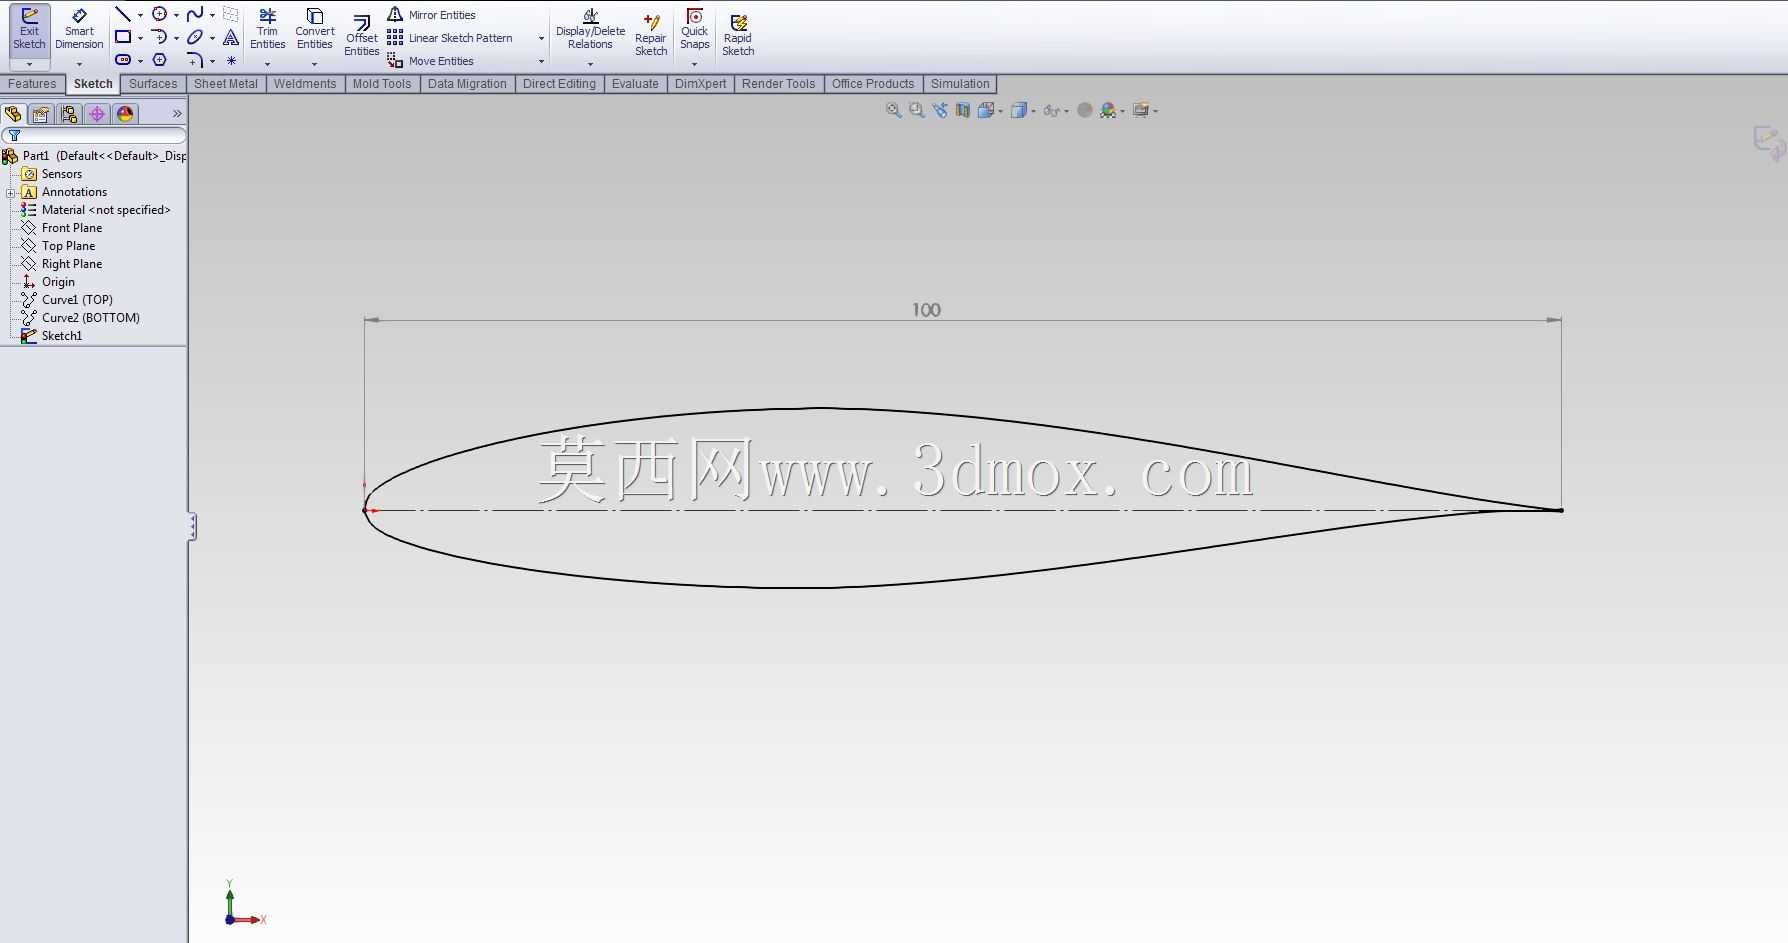
Task: Select the Spline tool
Action: pyautogui.click(x=195, y=15)
